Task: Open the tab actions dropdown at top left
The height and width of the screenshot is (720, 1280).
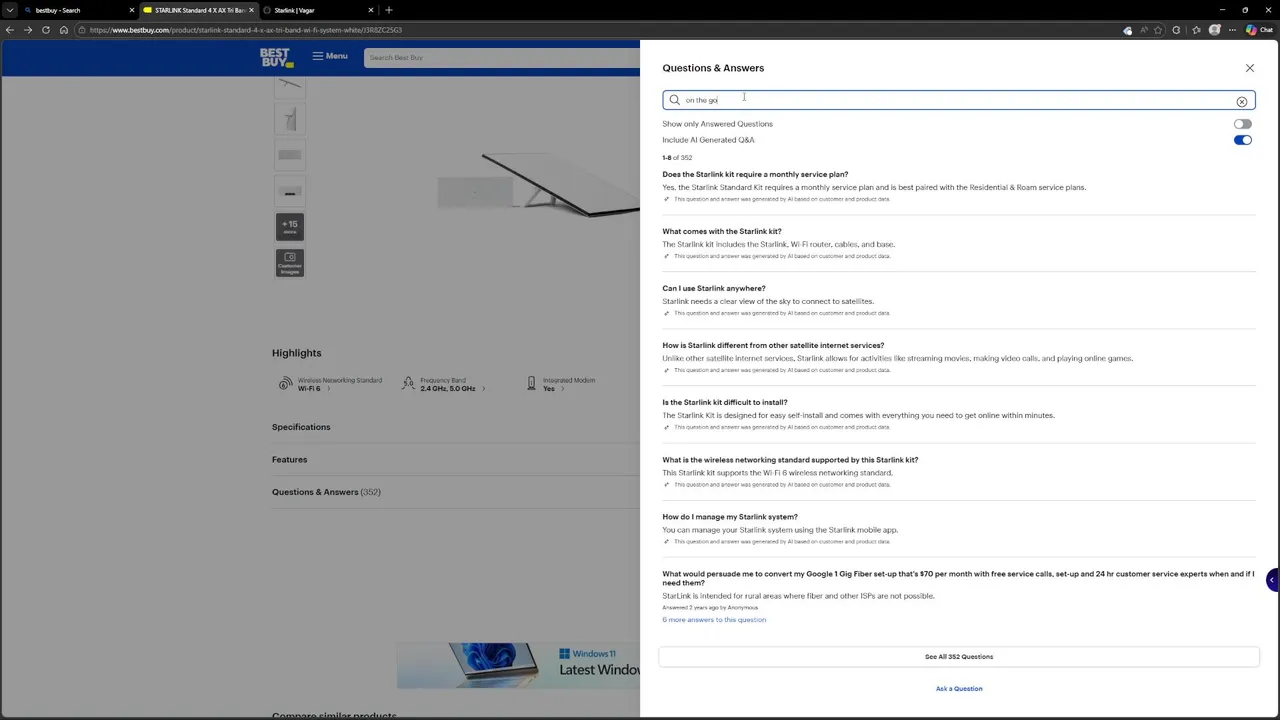Action: pyautogui.click(x=10, y=10)
